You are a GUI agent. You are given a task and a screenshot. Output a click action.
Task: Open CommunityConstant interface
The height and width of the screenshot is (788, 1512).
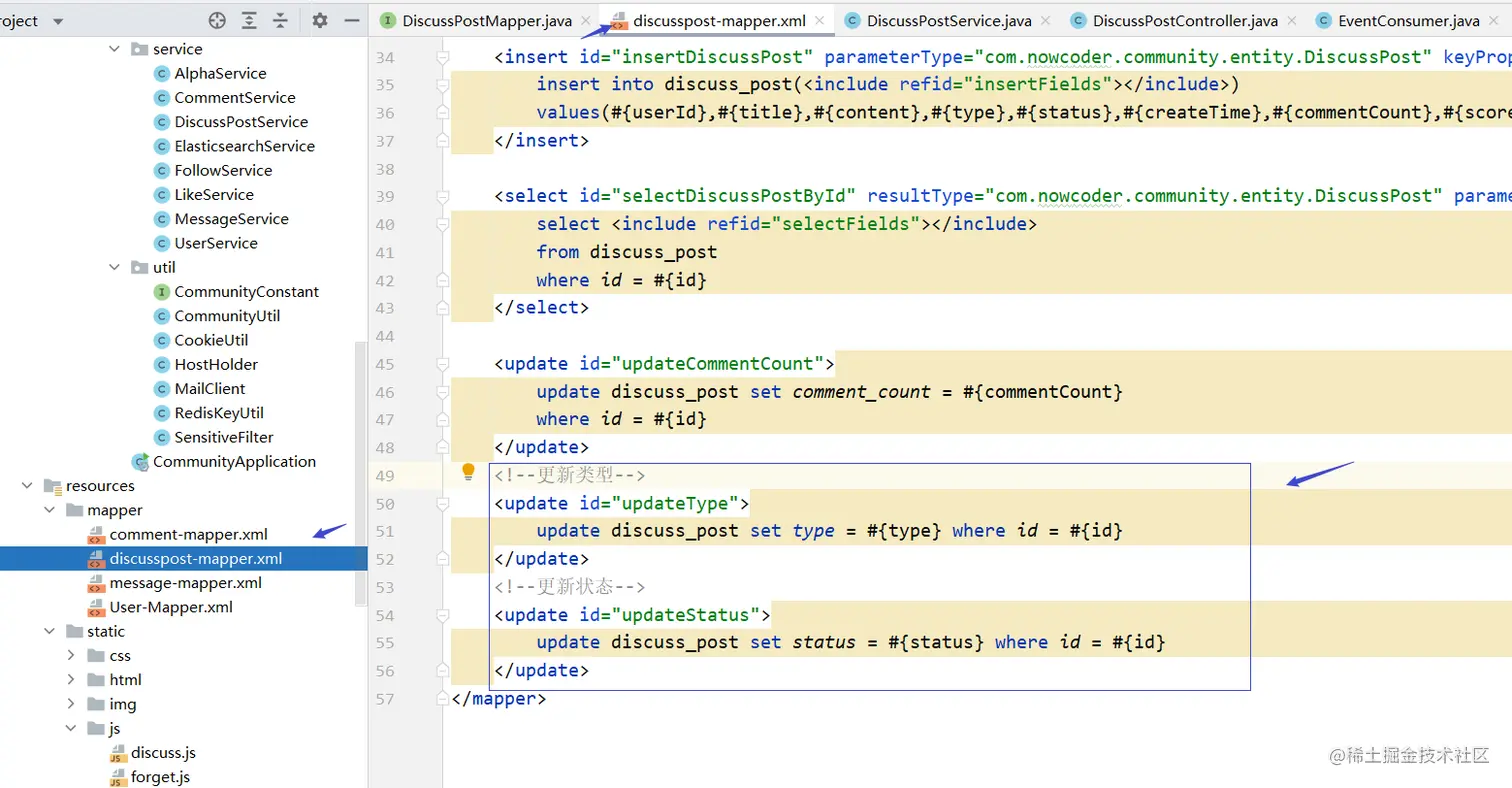tap(246, 292)
